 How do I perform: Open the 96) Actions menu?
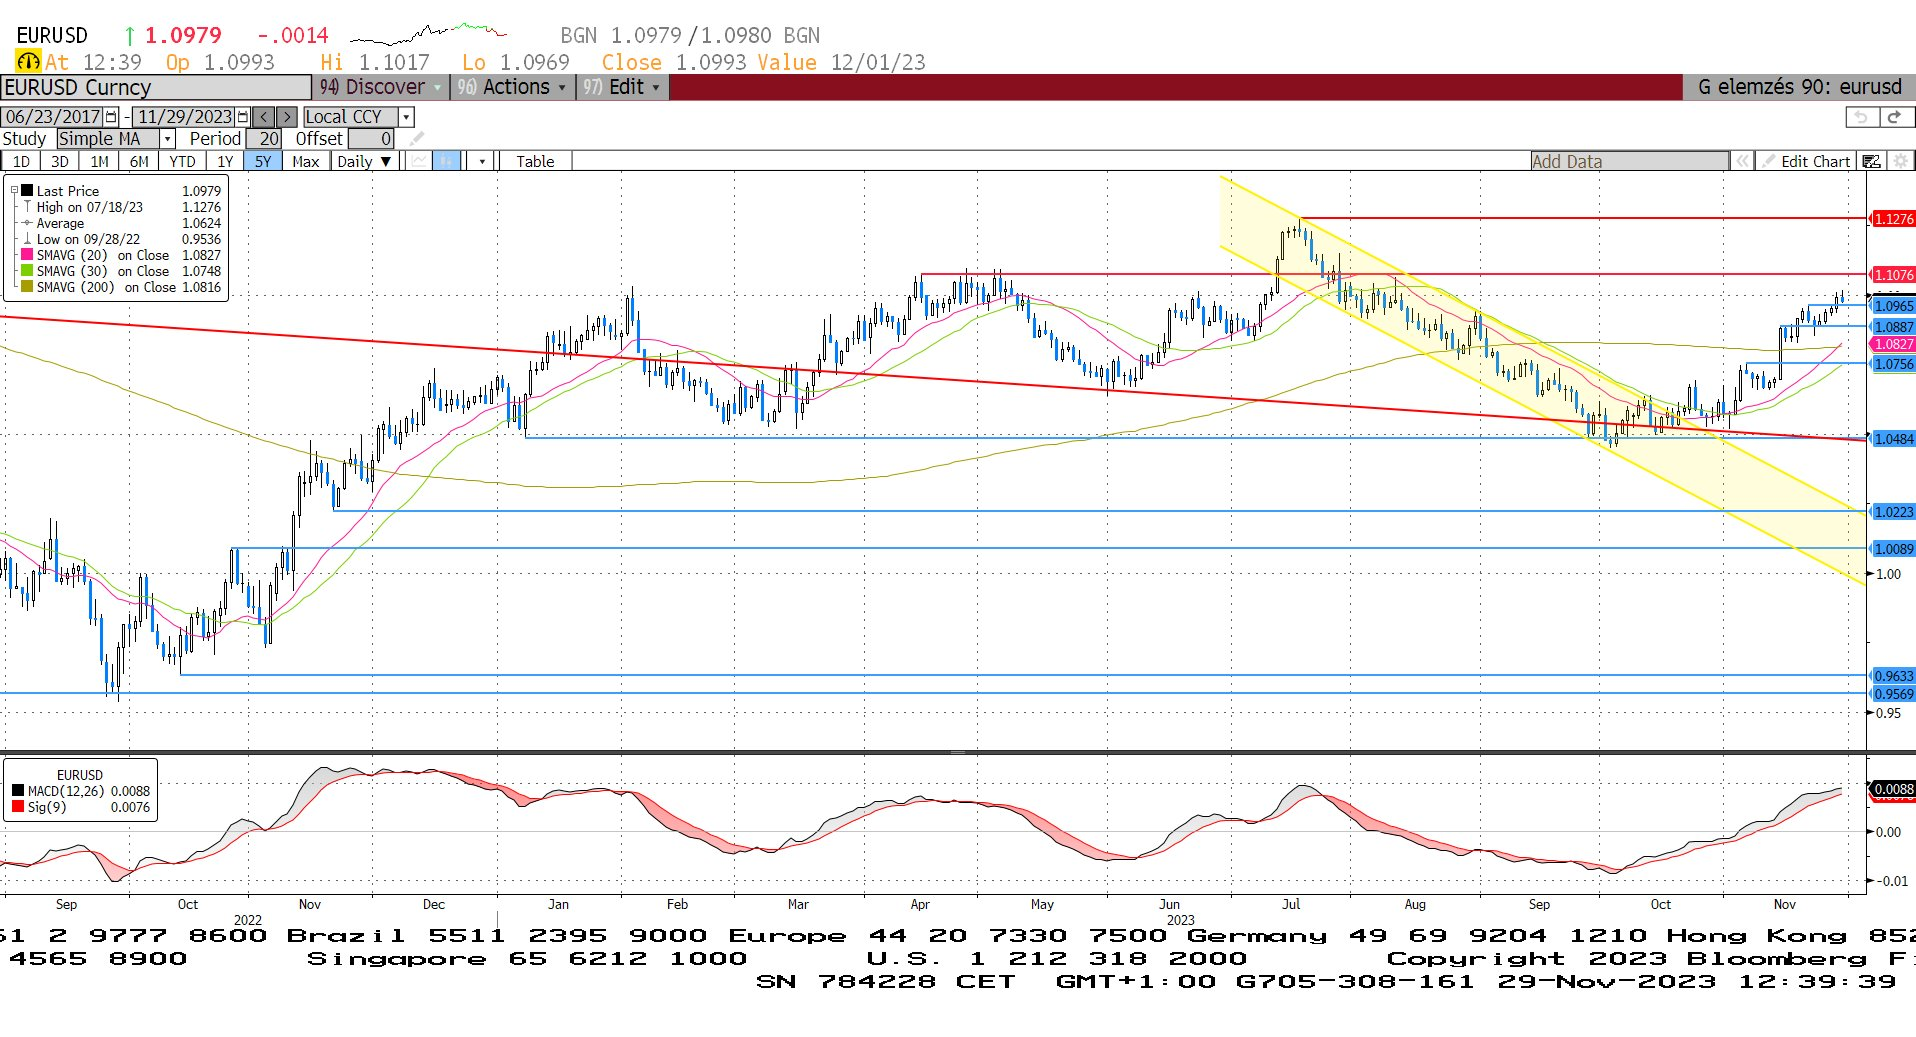tap(512, 87)
